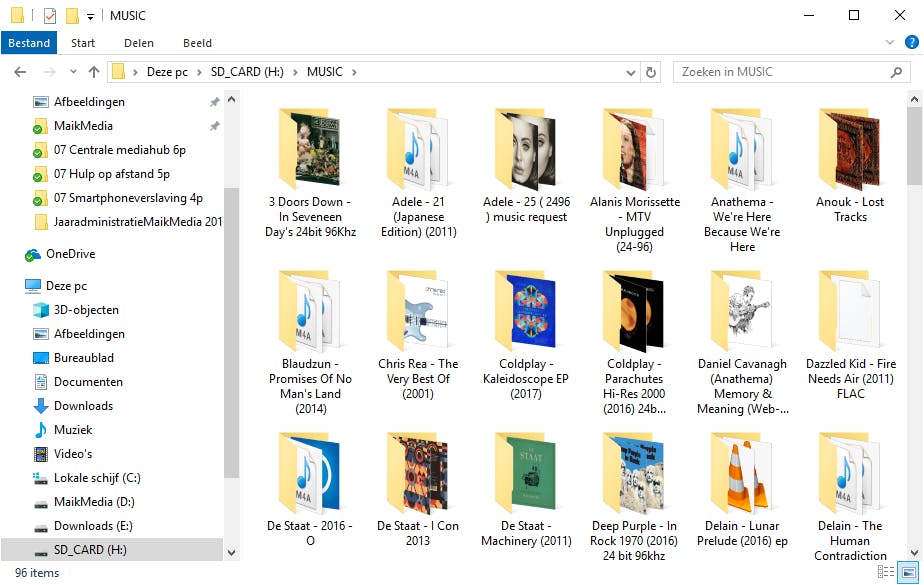The width and height of the screenshot is (924, 585).
Task: Open the Coldplay Kaleidoscope EP folder
Action: click(526, 335)
